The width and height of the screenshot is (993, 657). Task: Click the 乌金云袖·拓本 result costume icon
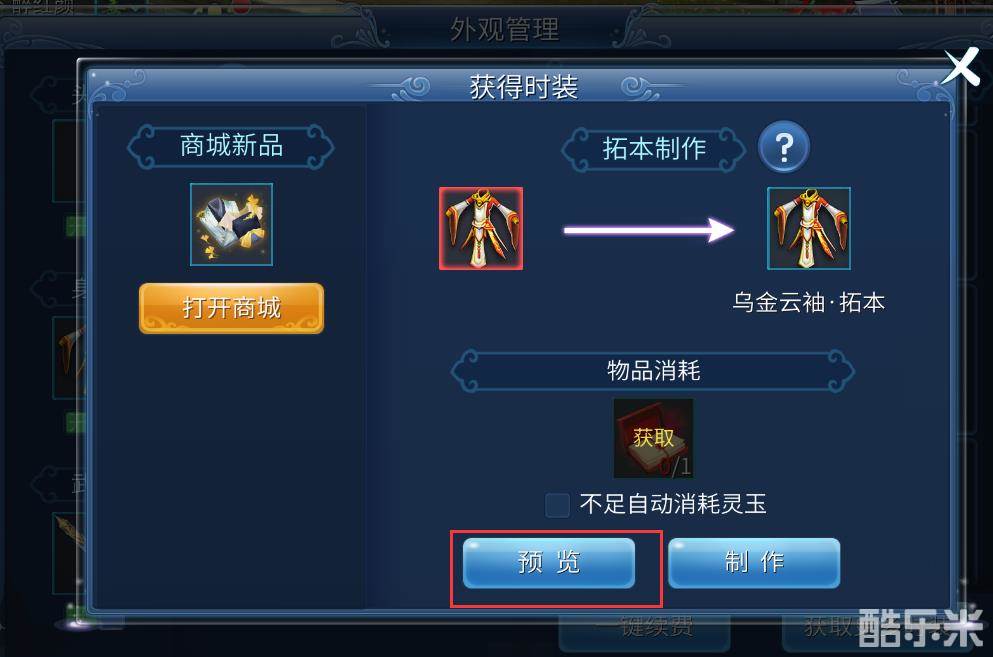(x=809, y=229)
